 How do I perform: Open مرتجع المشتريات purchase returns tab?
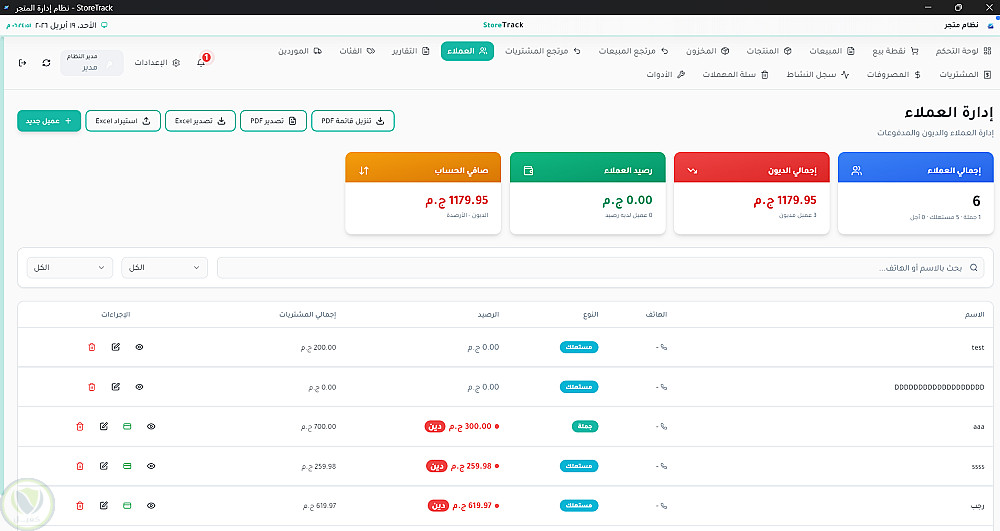tap(543, 51)
